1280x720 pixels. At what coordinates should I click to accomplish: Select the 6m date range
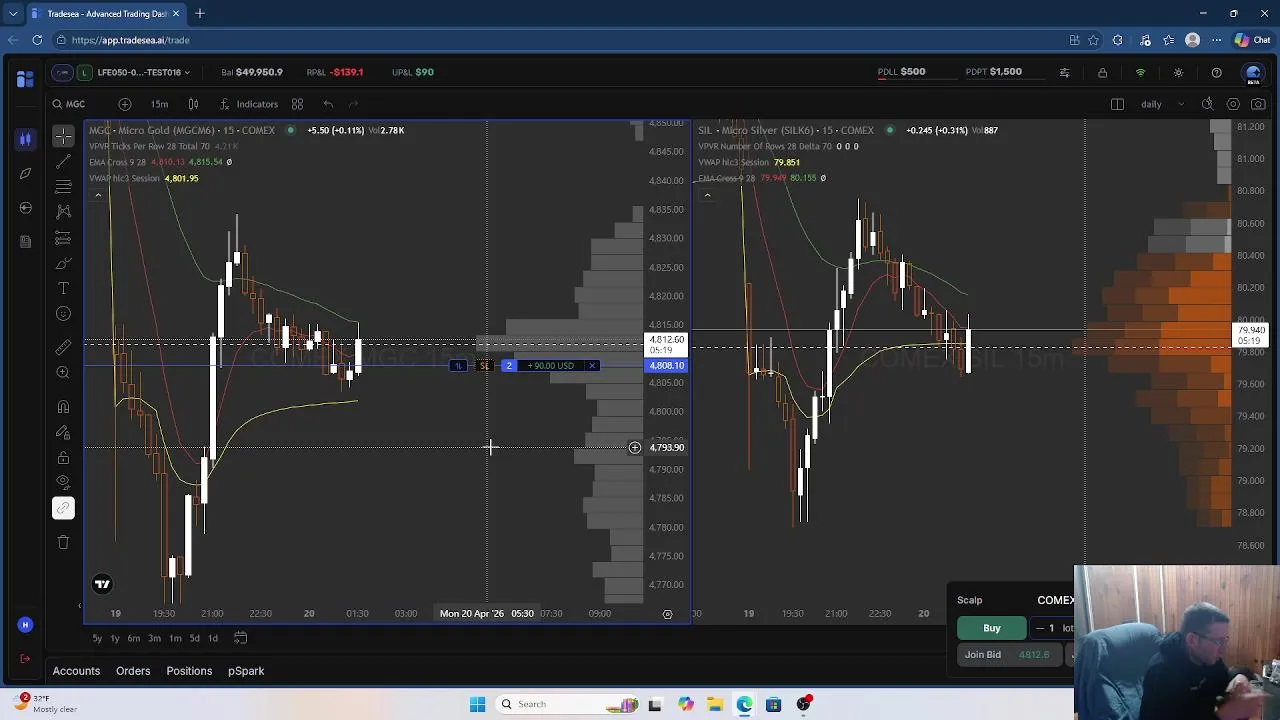click(133, 638)
